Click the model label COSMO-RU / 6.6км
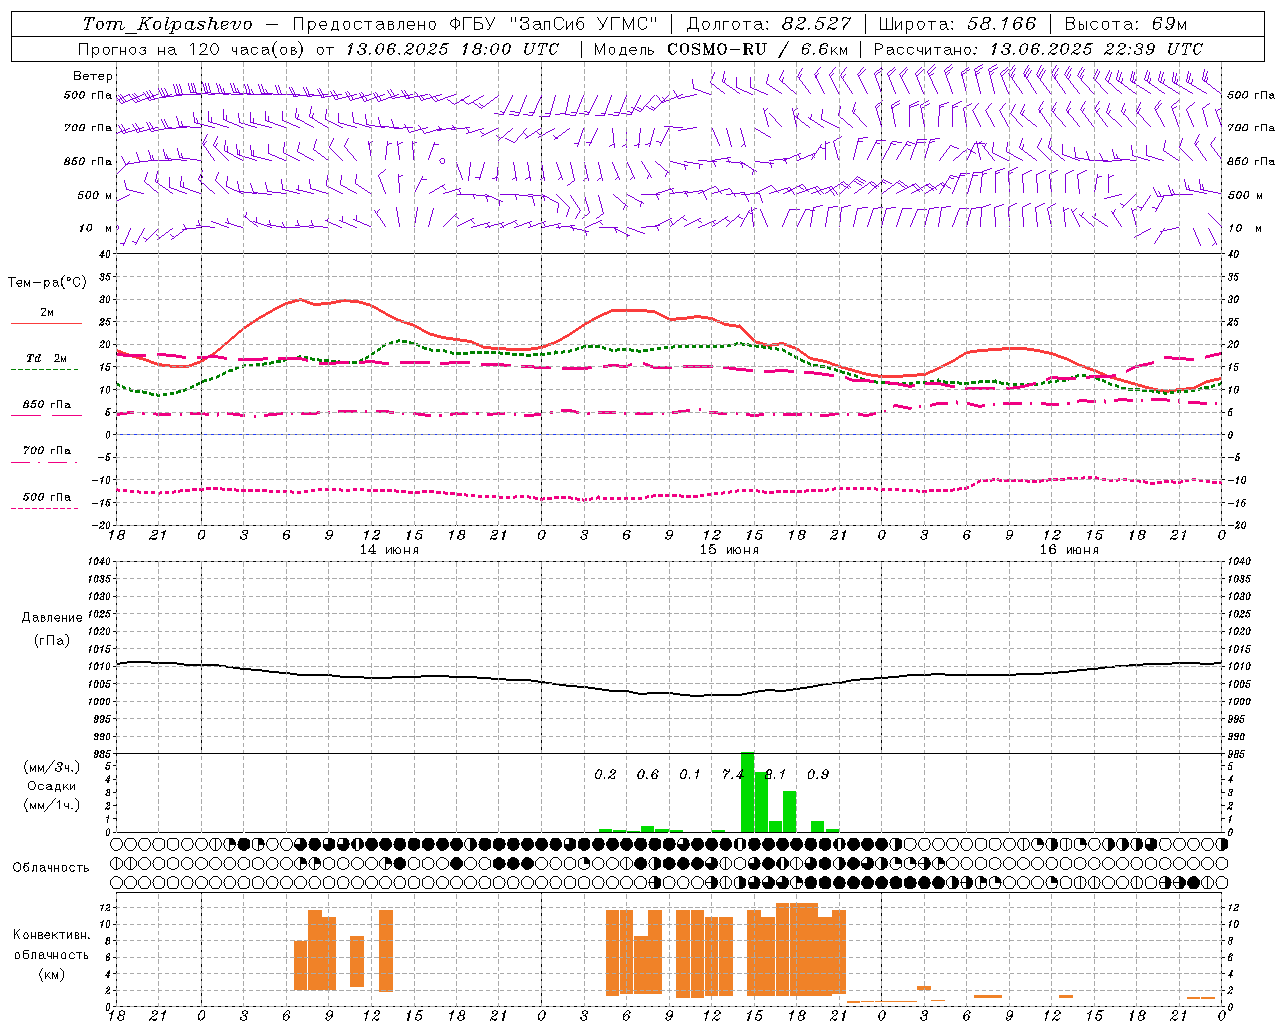The height and width of the screenshot is (1024, 1280). [758, 49]
